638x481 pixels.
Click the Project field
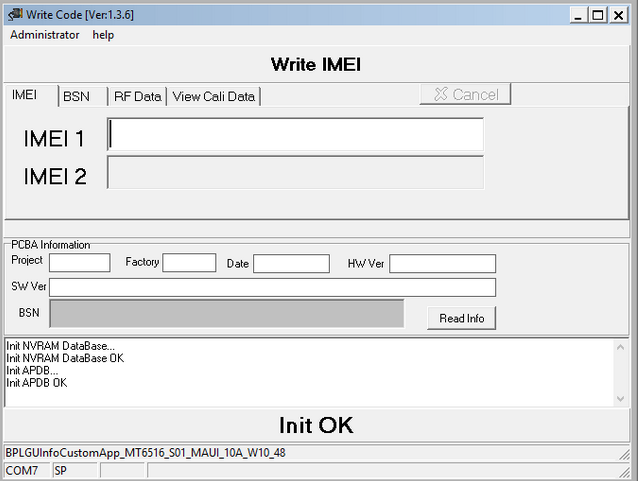(80, 262)
